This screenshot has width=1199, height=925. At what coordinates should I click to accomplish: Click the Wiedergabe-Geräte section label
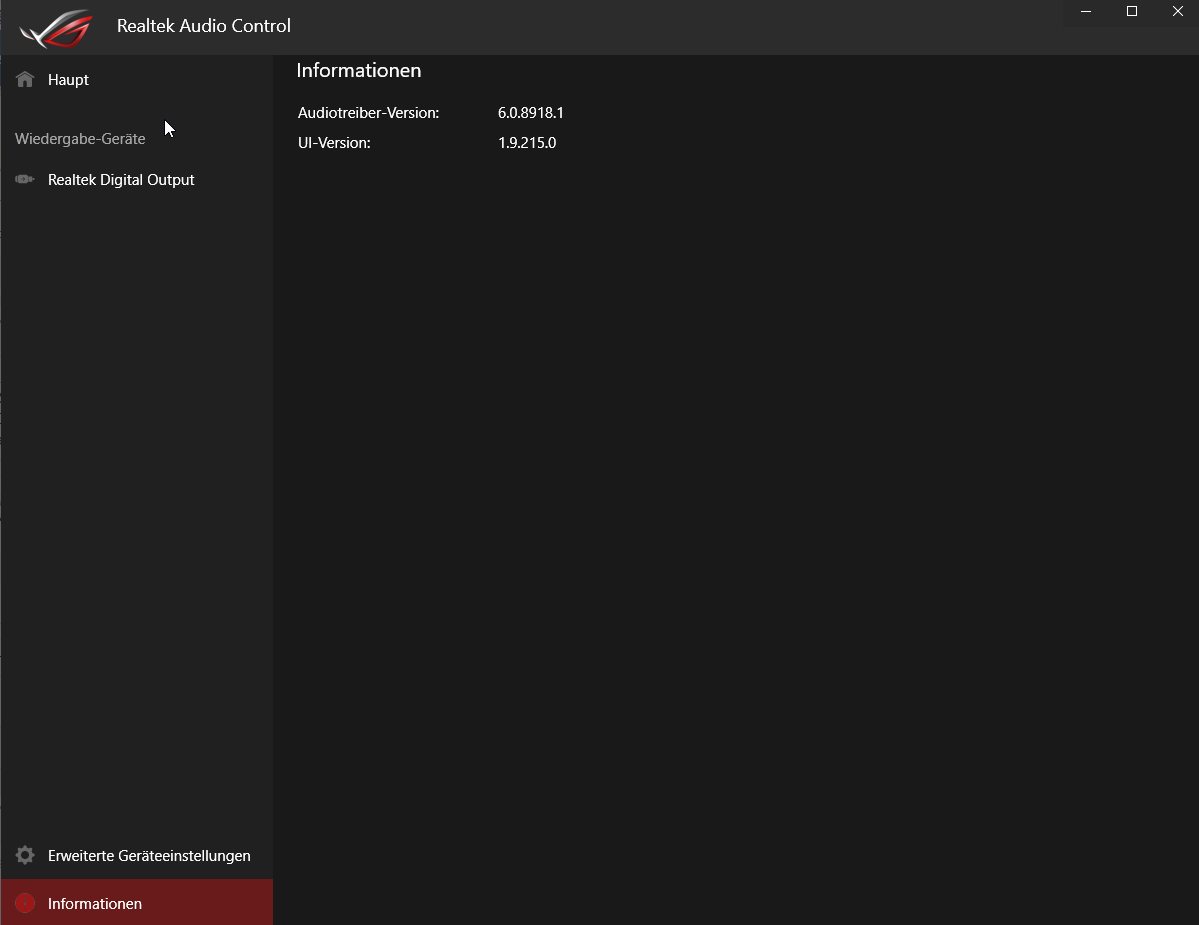80,138
